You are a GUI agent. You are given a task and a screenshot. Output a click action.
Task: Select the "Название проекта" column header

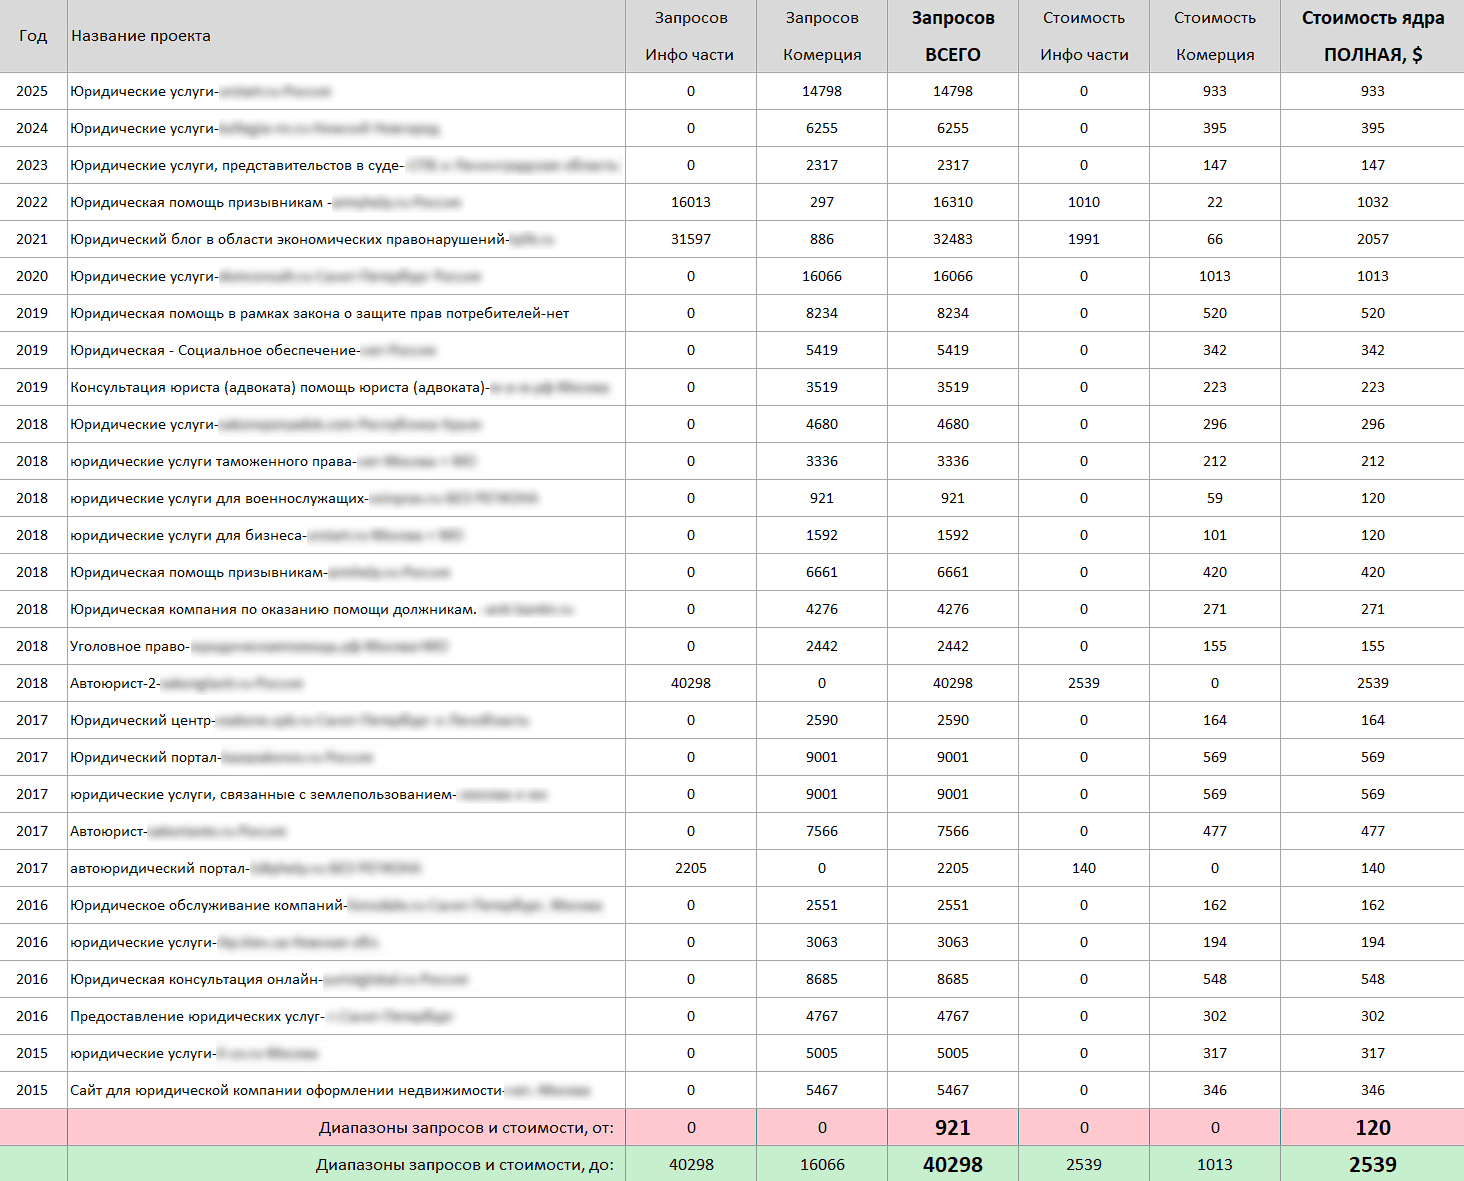click(141, 36)
